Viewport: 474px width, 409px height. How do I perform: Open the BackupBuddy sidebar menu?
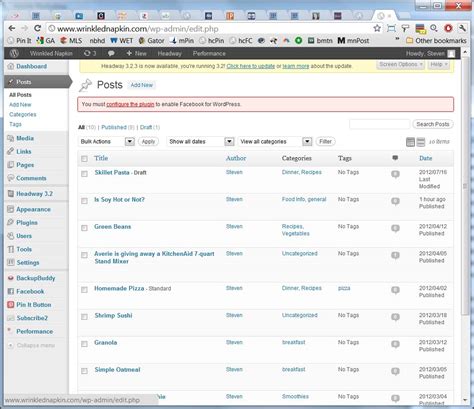click(36, 278)
